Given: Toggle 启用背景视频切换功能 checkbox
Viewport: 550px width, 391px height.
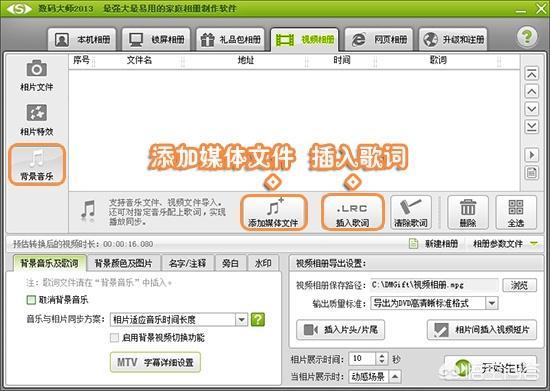Looking at the screenshot, I should pos(115,338).
